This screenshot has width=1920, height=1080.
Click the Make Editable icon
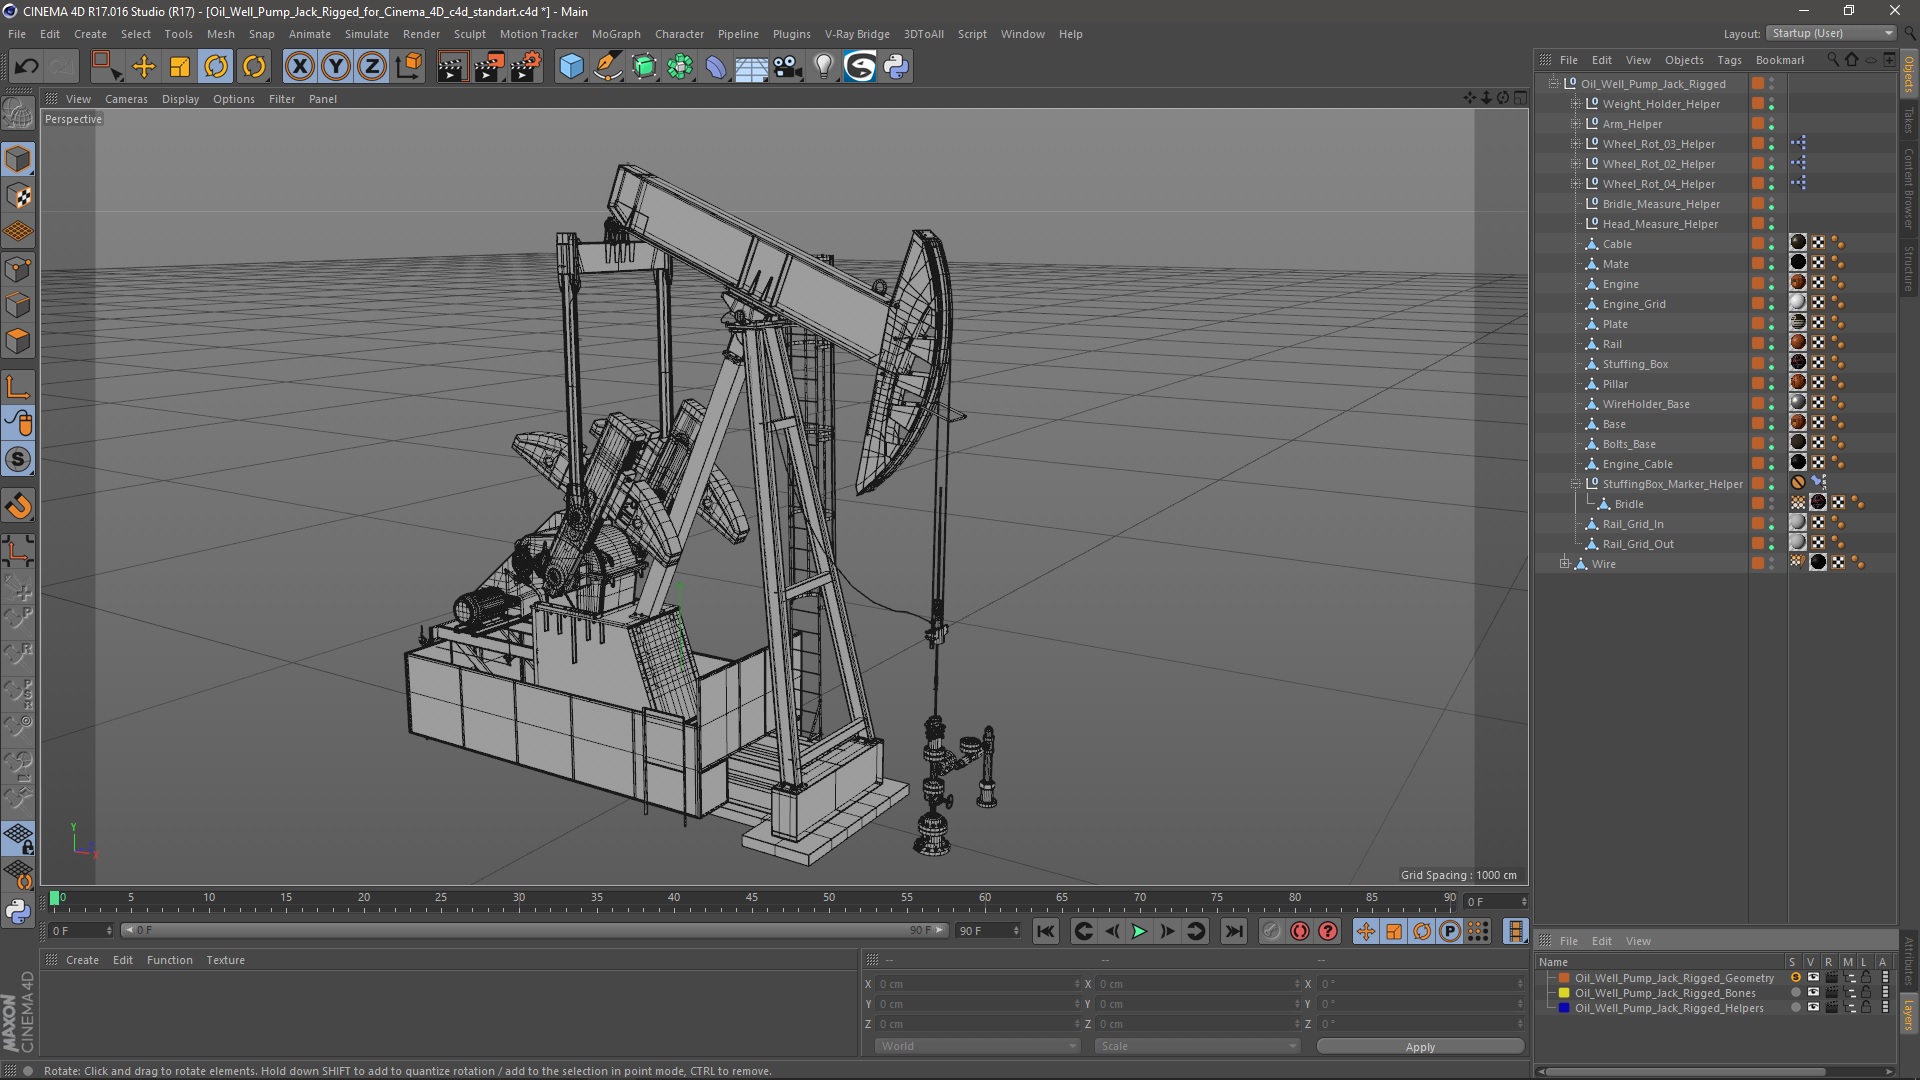18,115
